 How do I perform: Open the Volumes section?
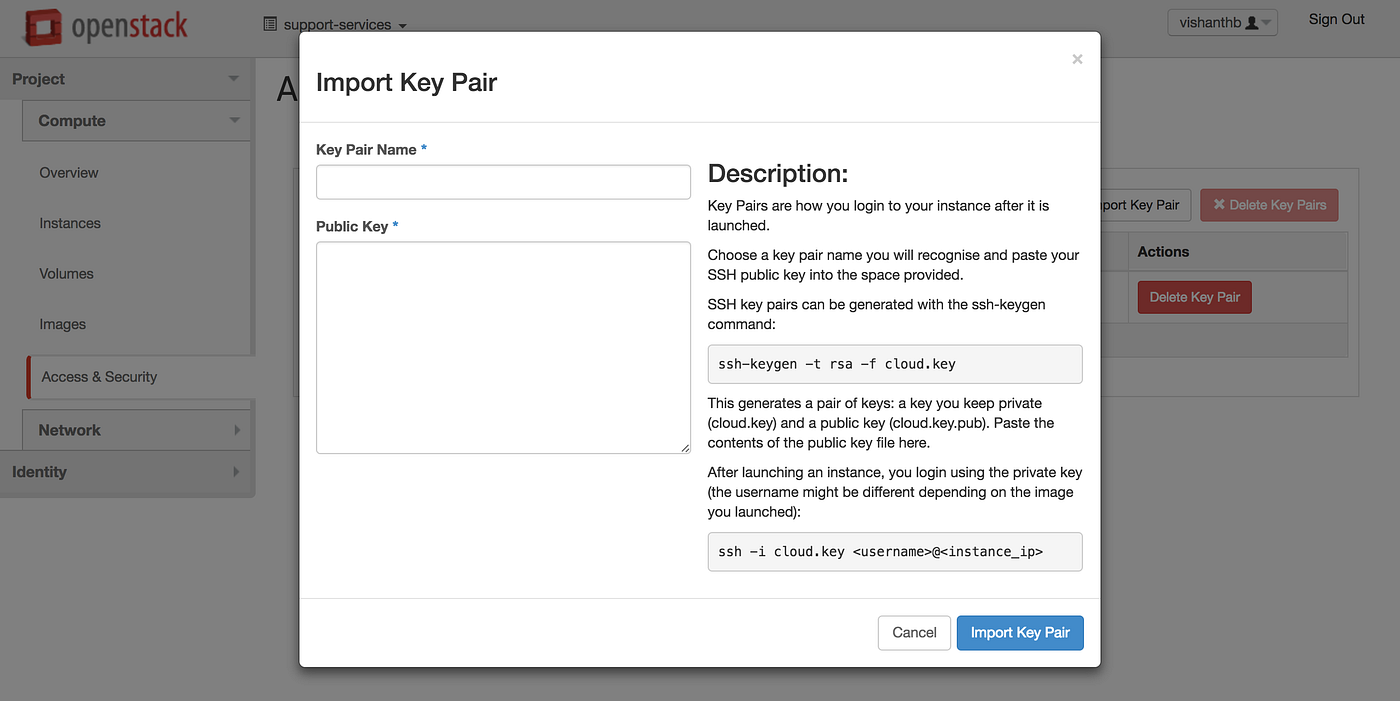[x=66, y=273]
